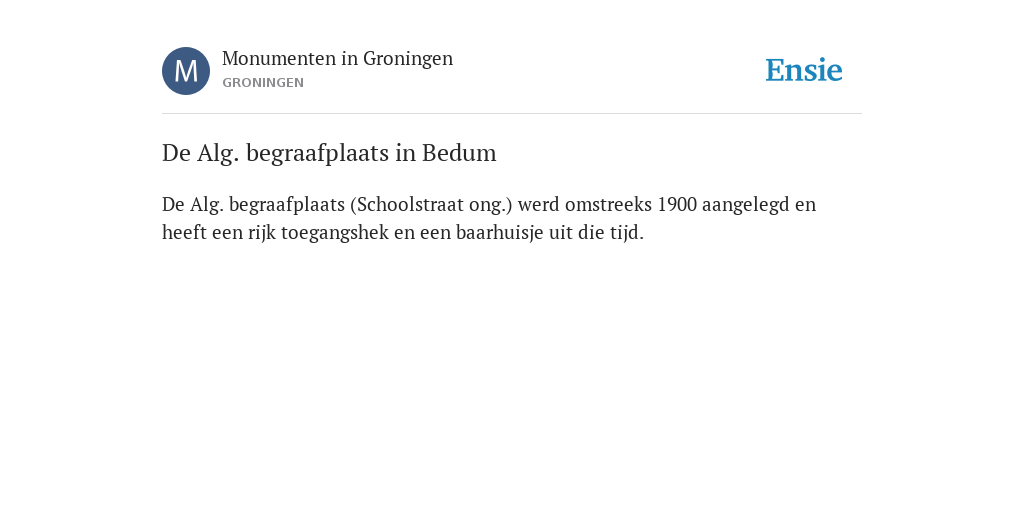Open the Ensie logo link

click(x=804, y=70)
